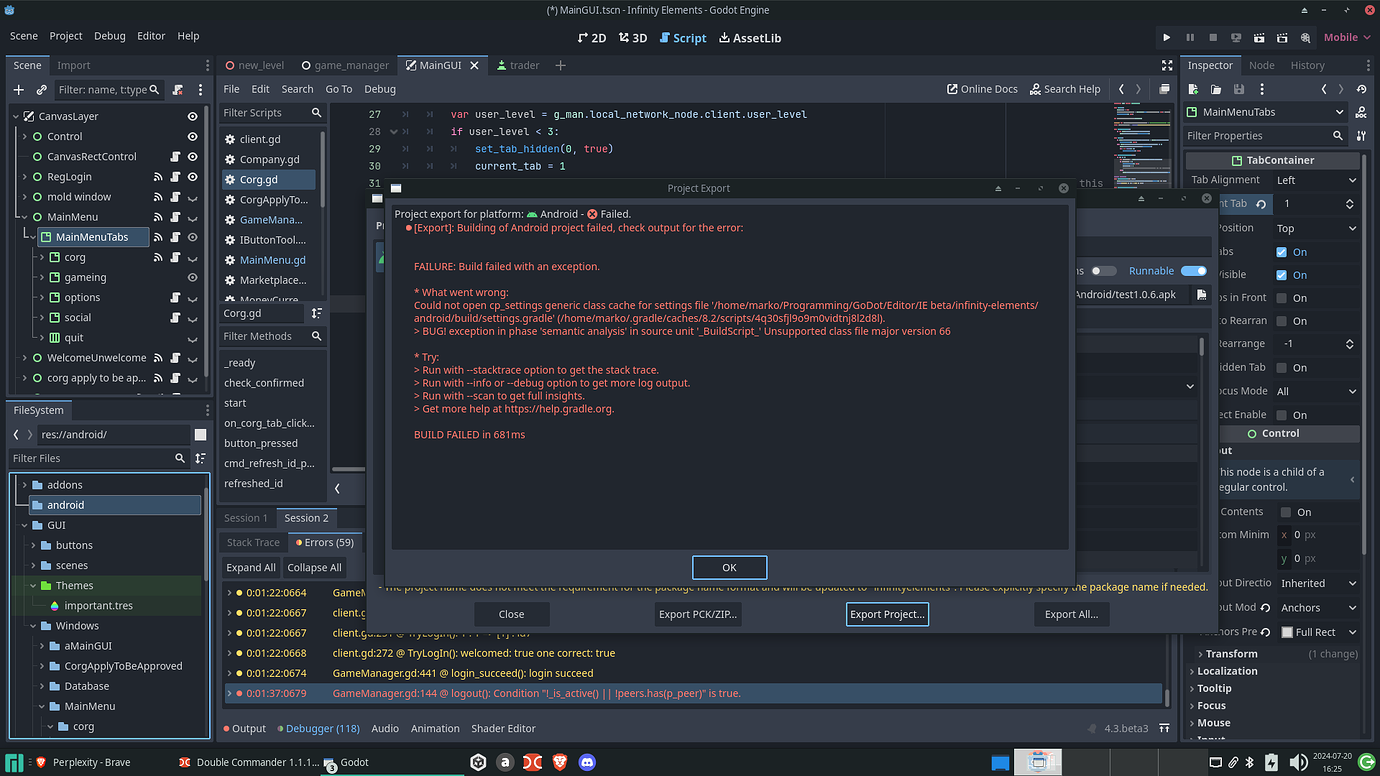This screenshot has width=1380, height=776.
Task: Expand the corg node in scene tree
Action: click(41, 257)
